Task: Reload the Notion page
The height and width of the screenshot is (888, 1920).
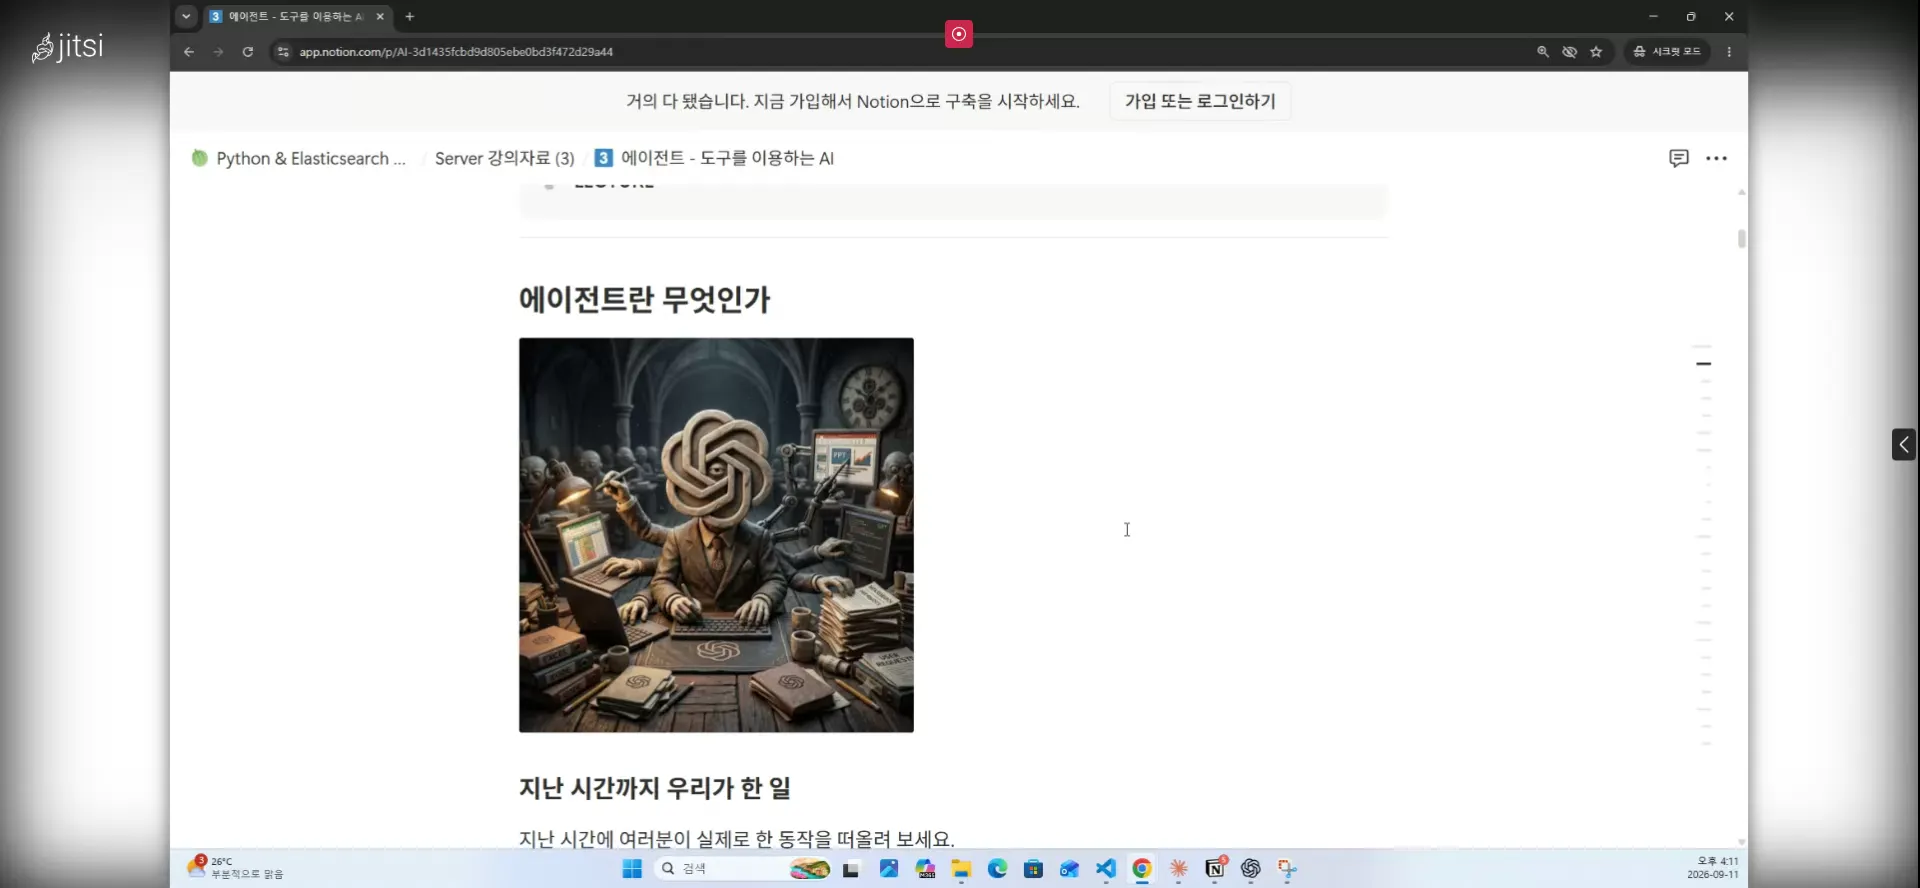Action: pyautogui.click(x=248, y=52)
